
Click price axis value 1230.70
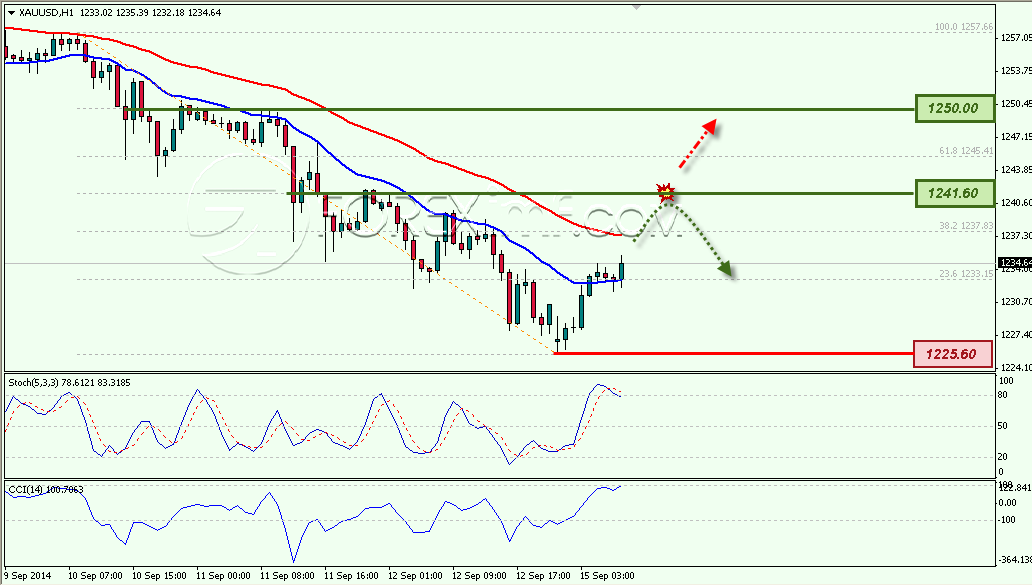(1016, 302)
